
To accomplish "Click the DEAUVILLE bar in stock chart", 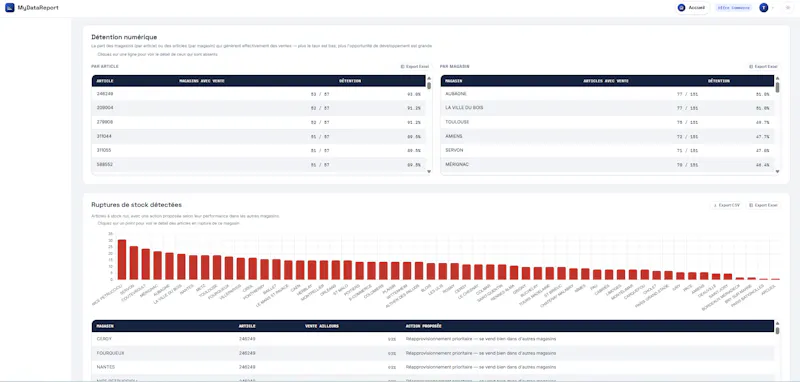I will [x=716, y=276].
